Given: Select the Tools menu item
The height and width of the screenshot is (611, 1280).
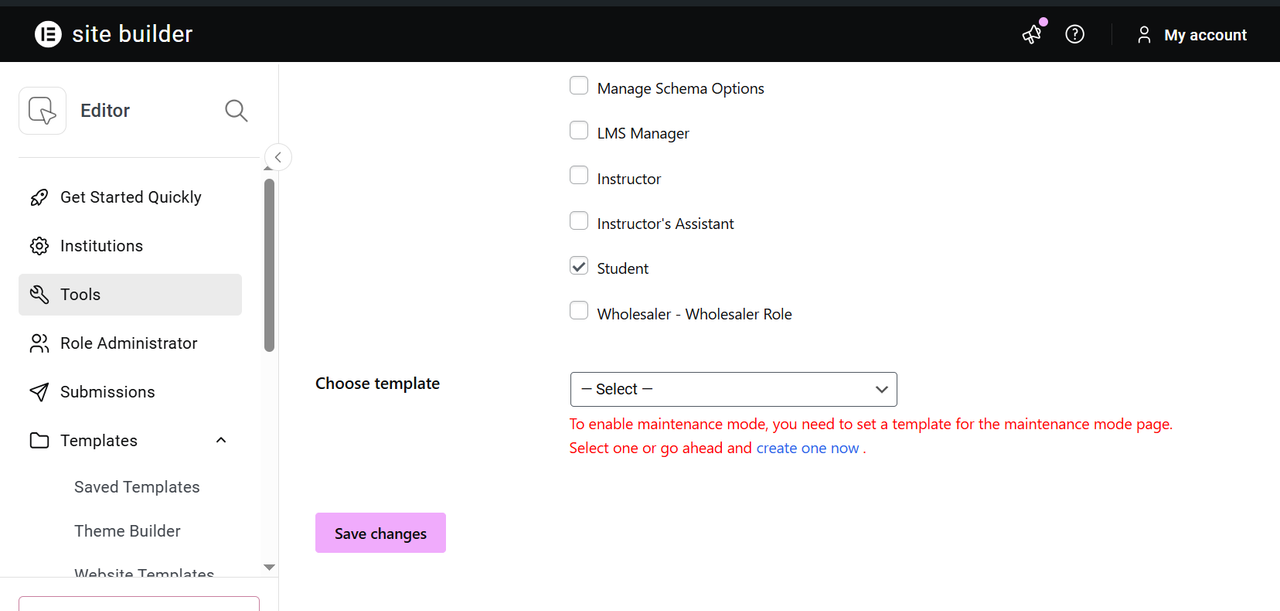Looking at the screenshot, I should click(130, 295).
